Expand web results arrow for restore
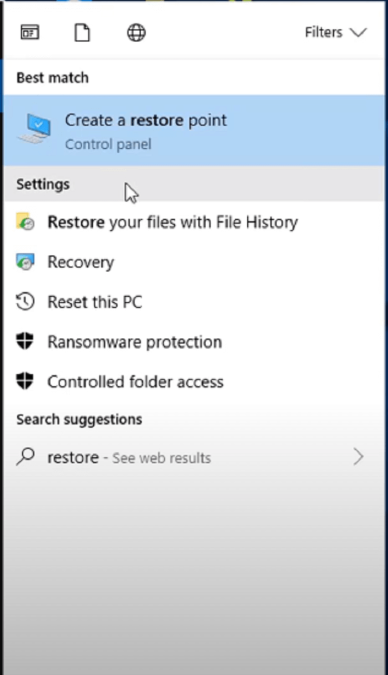The height and width of the screenshot is (675, 388). (x=358, y=457)
